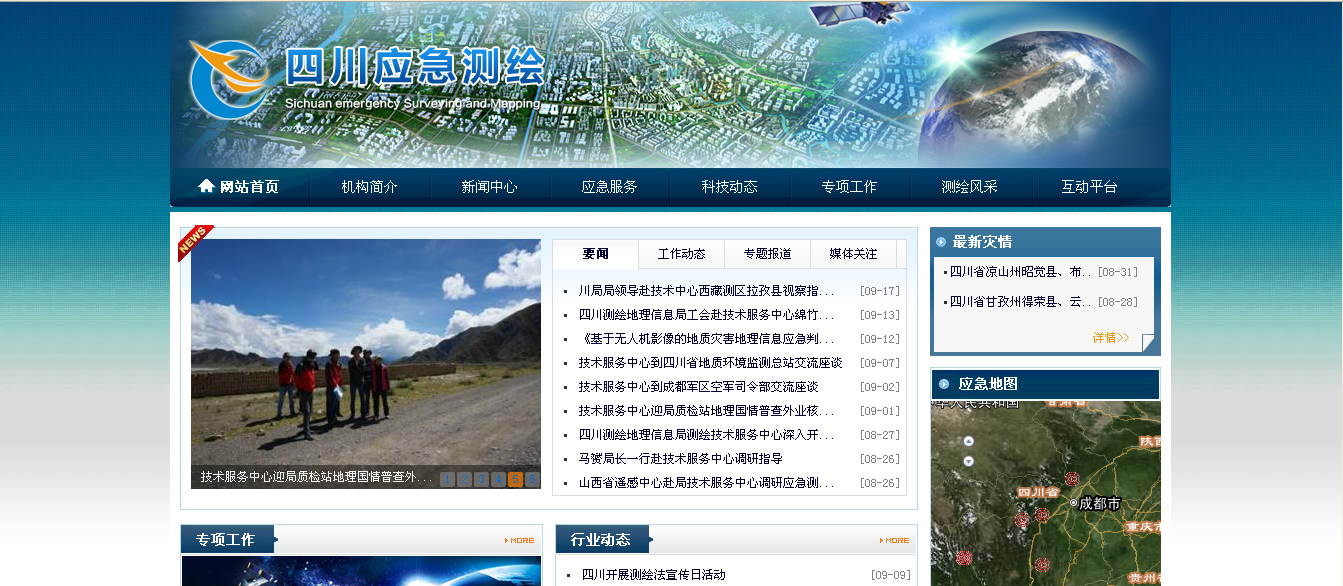This screenshot has width=1343, height=586.
Task: Select the 工作动态 tab
Action: click(x=681, y=254)
